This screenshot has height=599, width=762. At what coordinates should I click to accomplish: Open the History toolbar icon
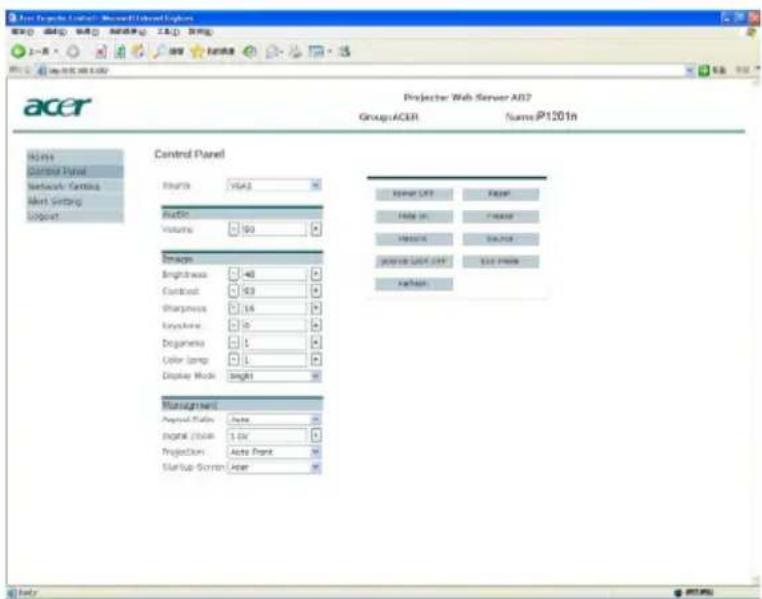(250, 51)
